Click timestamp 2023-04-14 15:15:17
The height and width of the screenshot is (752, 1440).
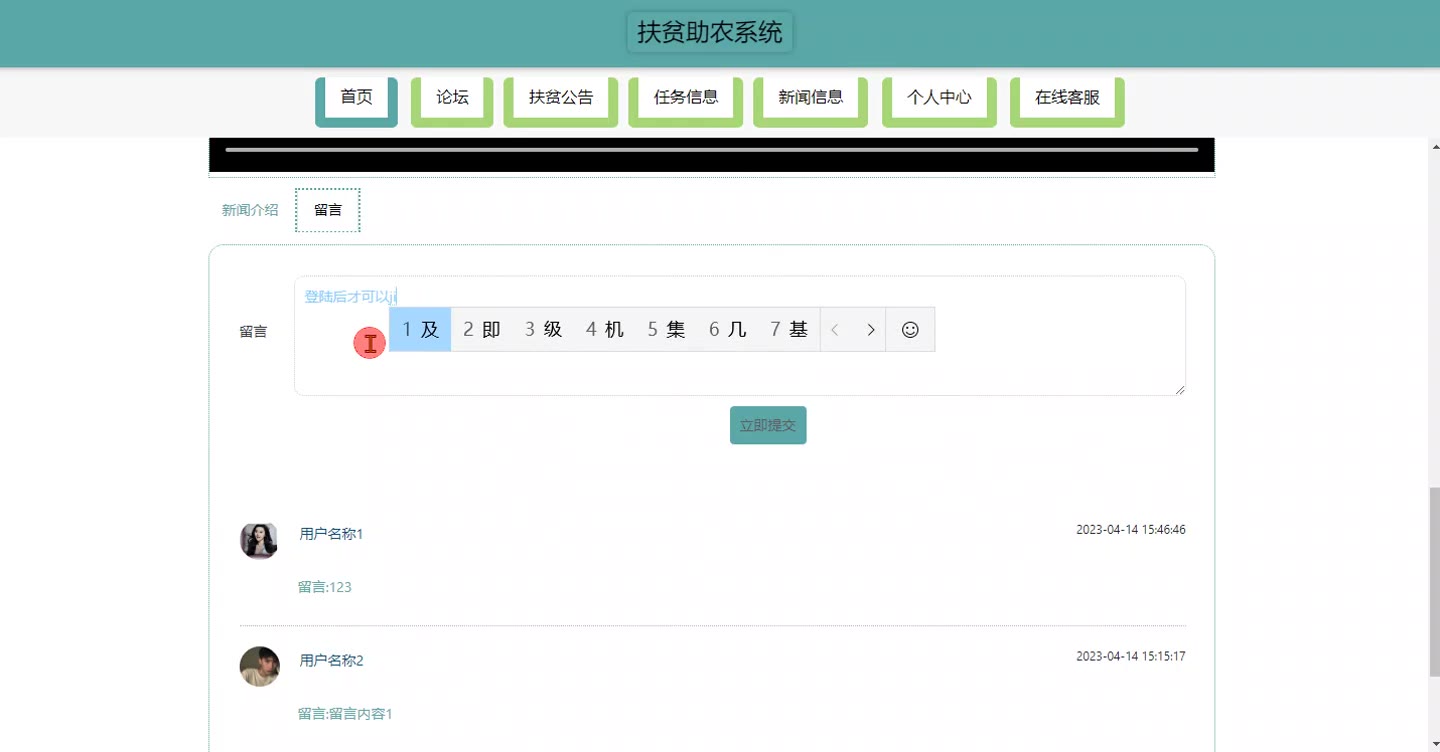click(1131, 657)
